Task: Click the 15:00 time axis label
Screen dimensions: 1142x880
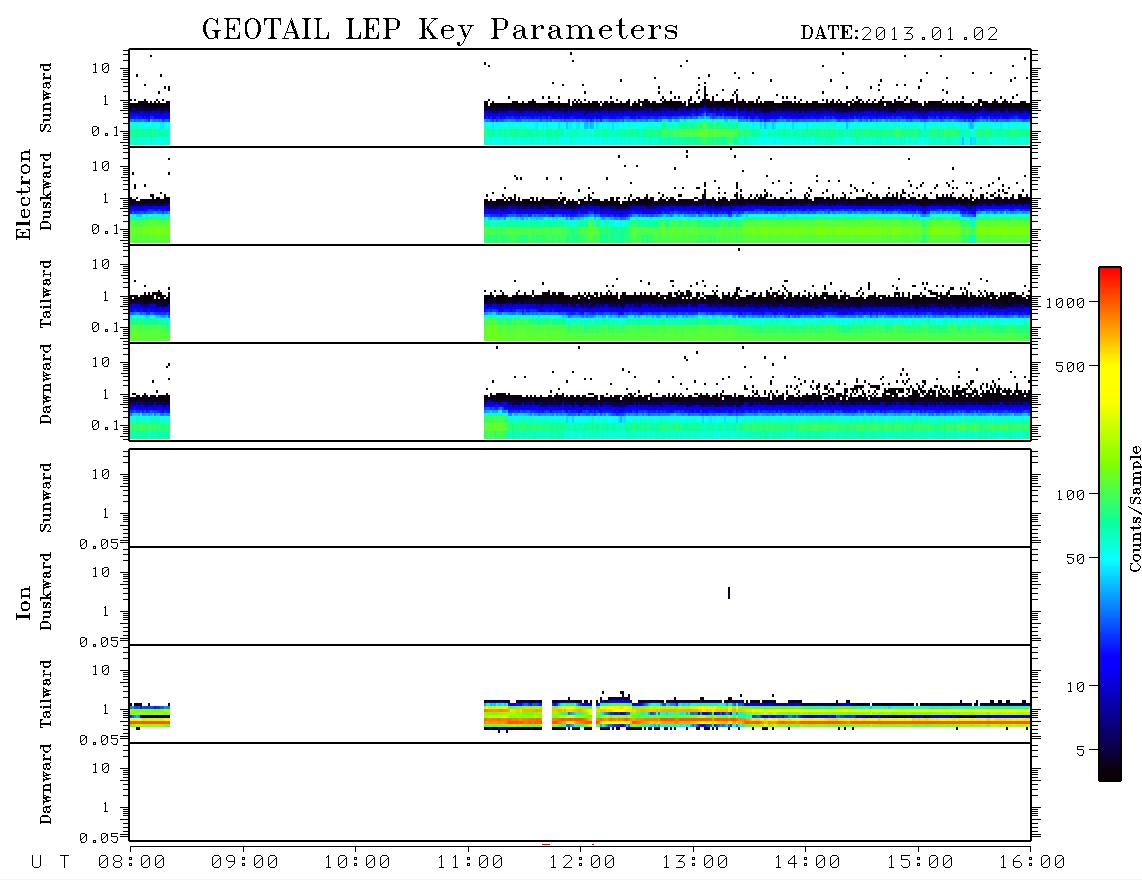Action: coord(920,863)
